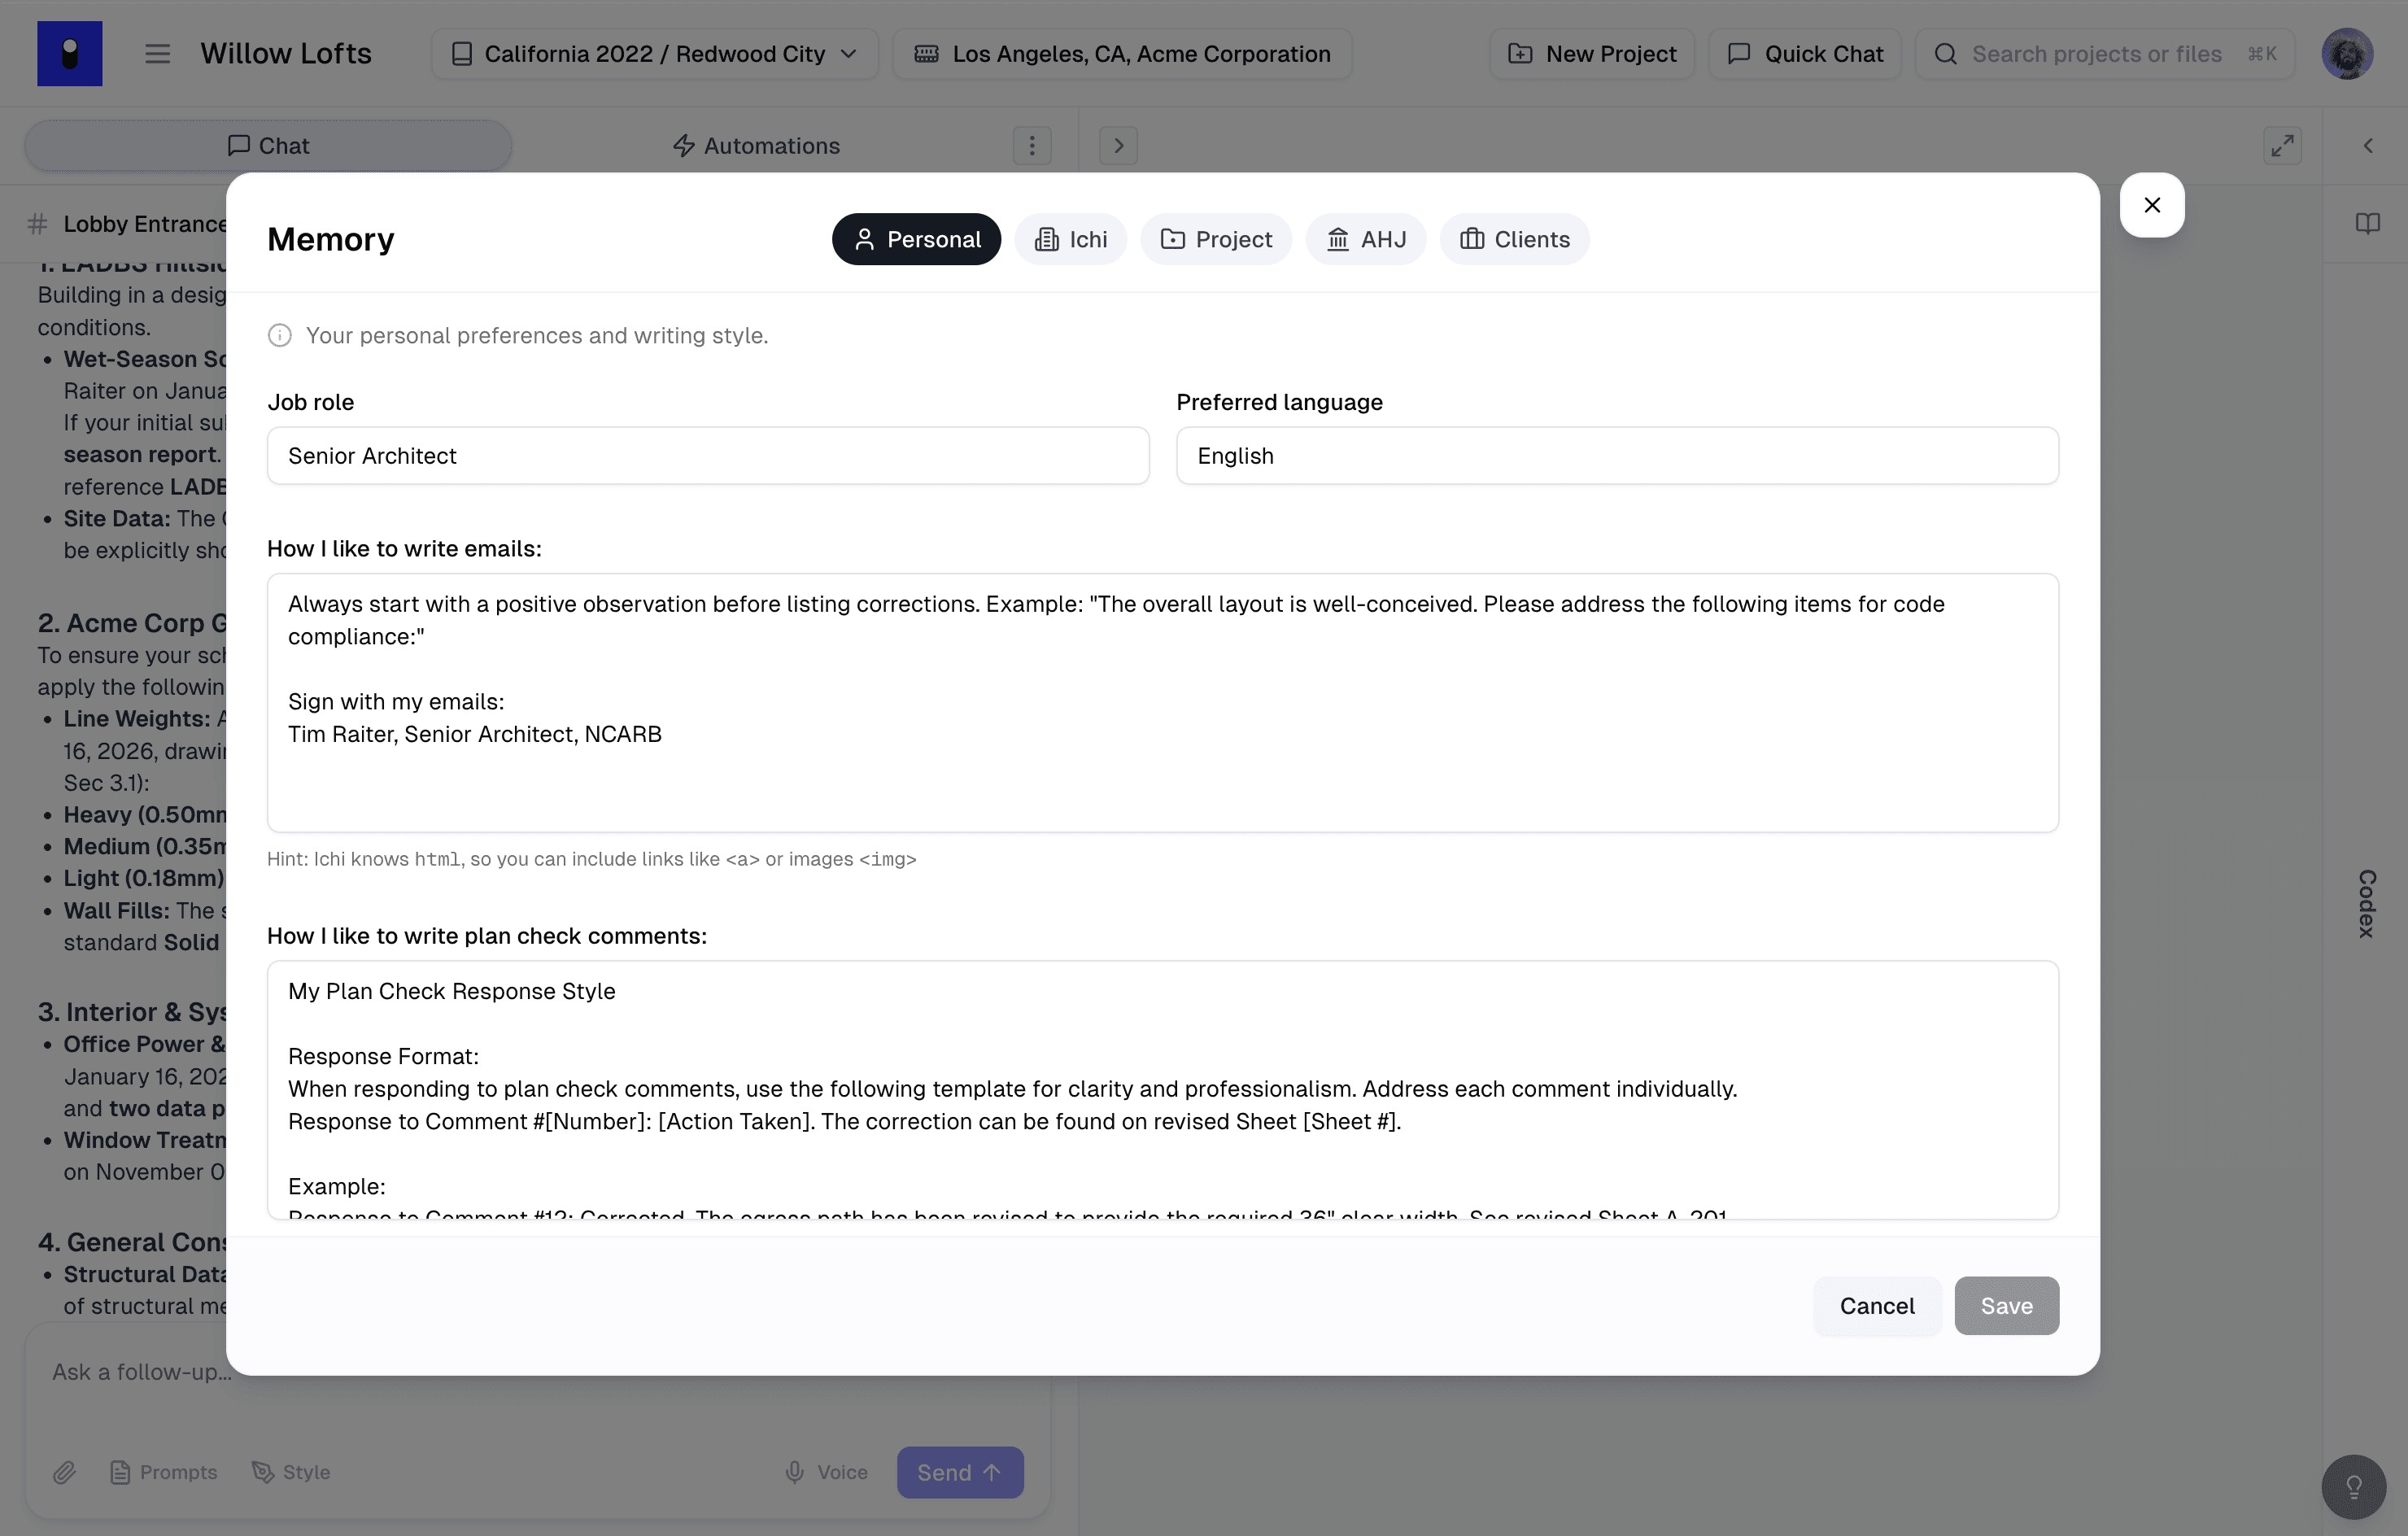
Task: Expand panel with right chevron arrow
Action: tap(1118, 146)
